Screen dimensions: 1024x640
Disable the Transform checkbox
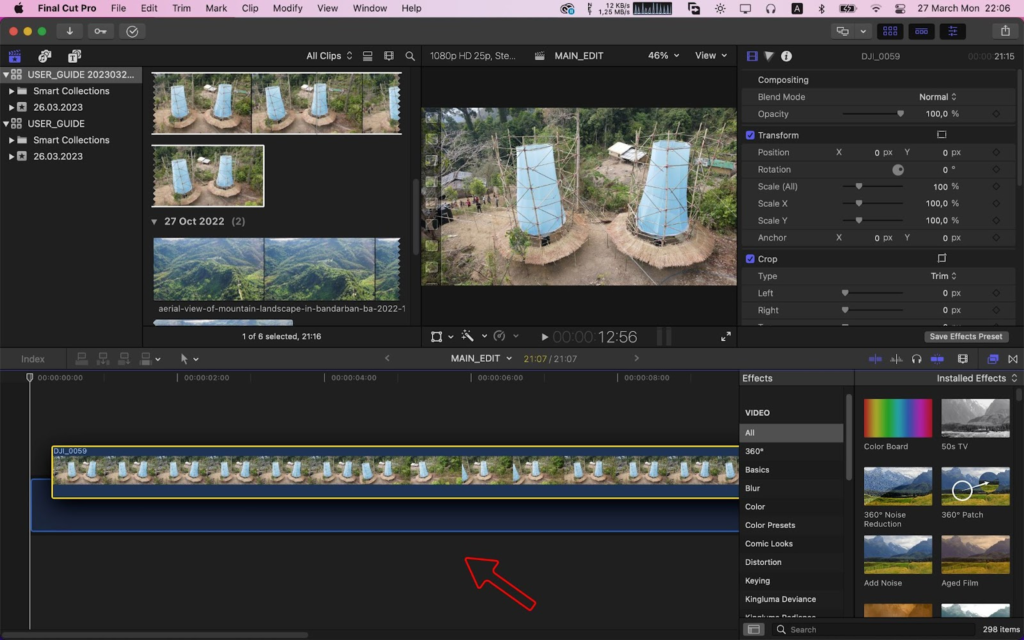(750, 135)
